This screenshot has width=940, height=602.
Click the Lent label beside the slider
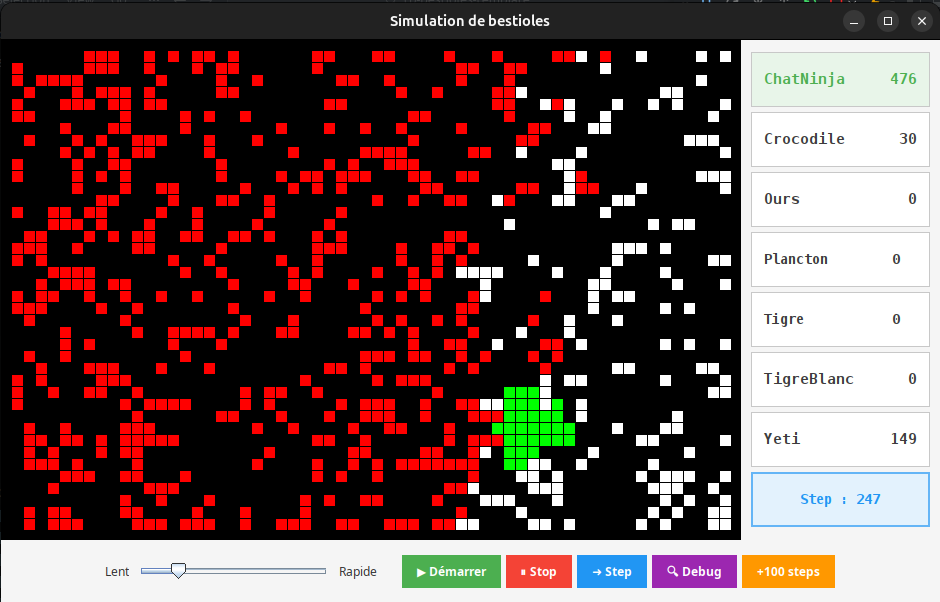(117, 572)
